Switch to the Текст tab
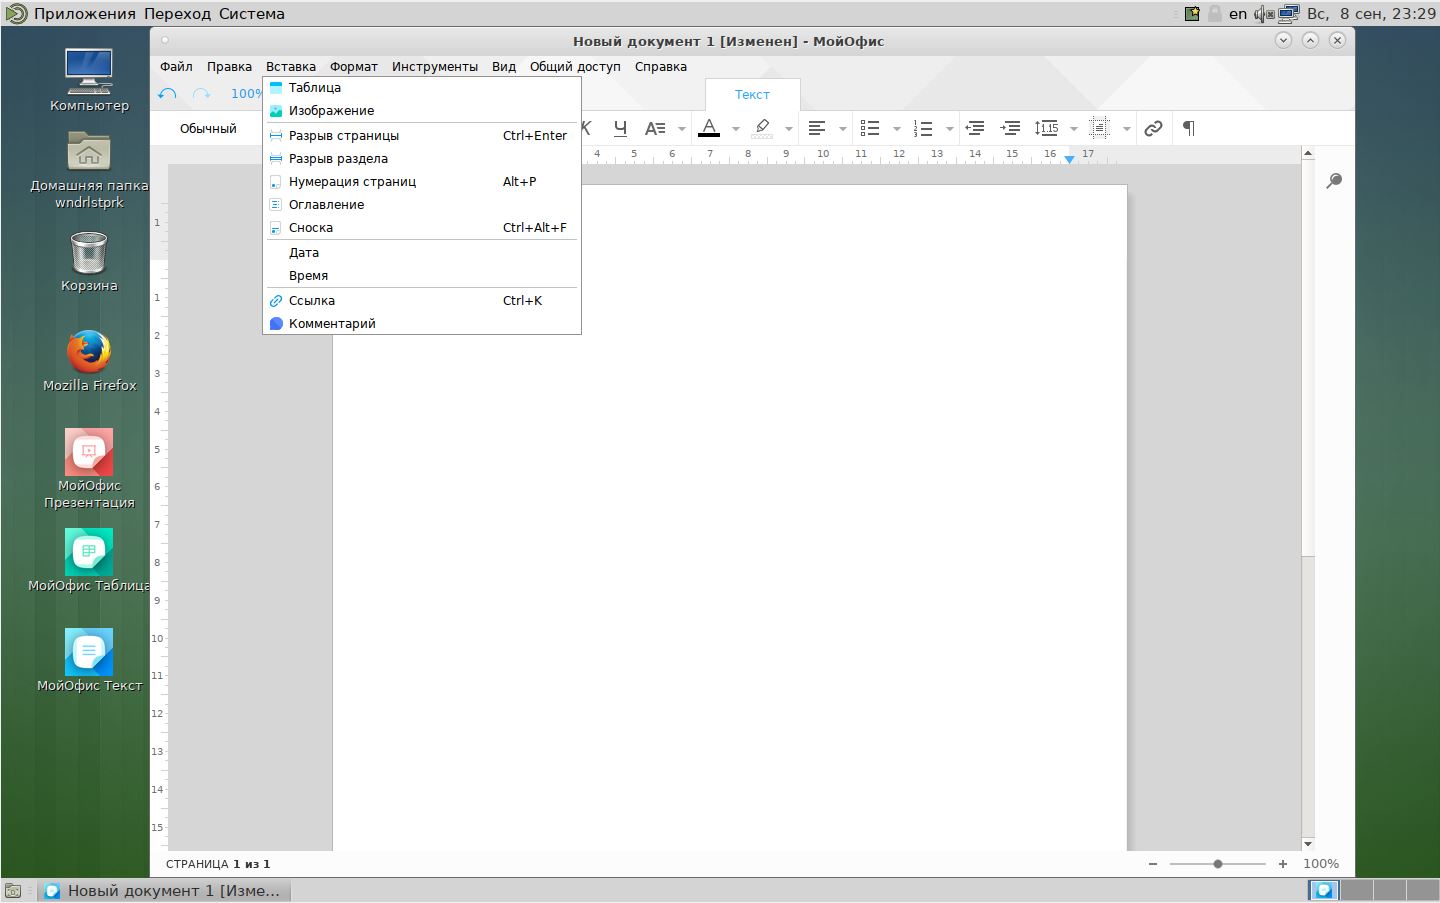Screen dimensions: 1440x903 coord(752,95)
